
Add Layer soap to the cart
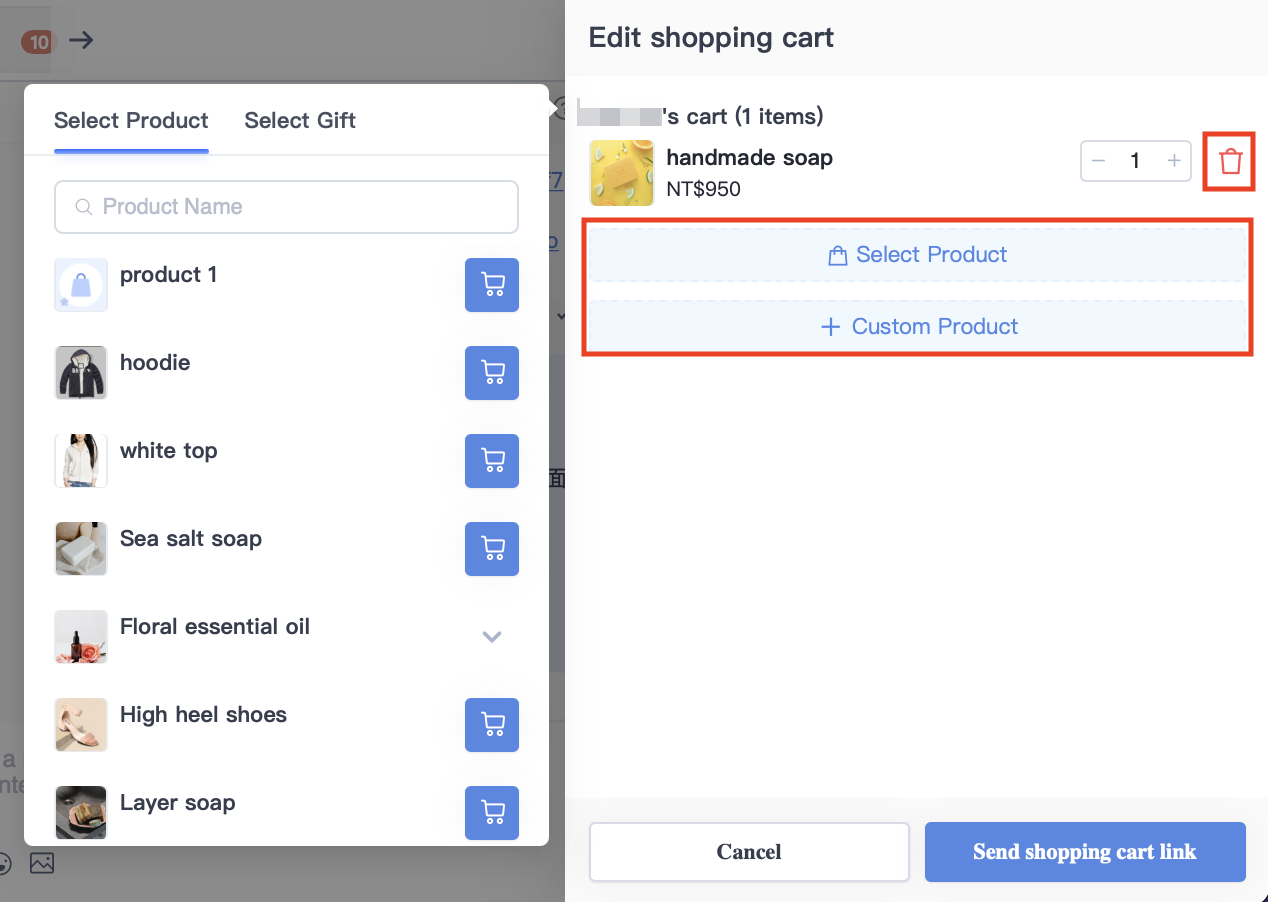tap(492, 813)
